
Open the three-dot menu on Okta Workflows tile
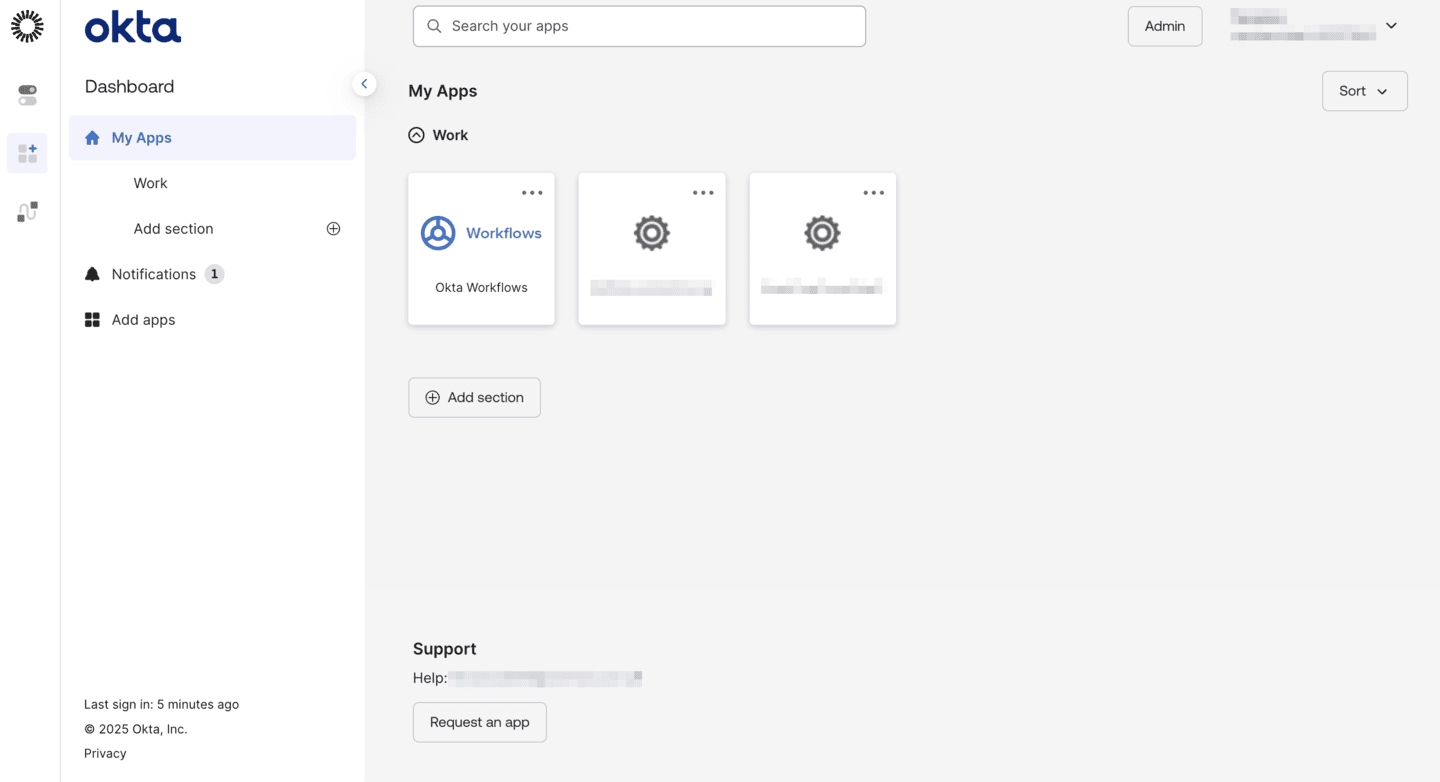point(532,193)
